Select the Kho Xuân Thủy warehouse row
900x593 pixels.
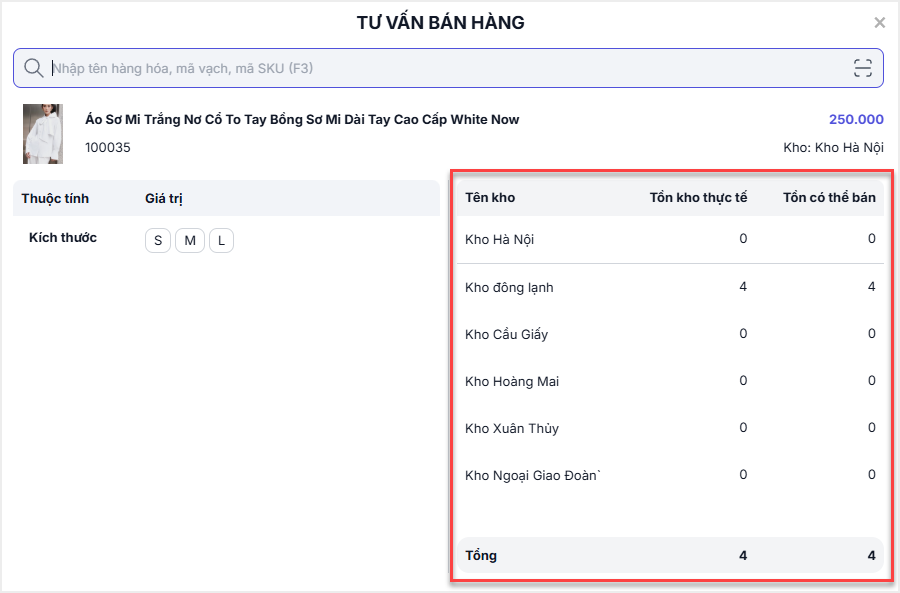[511, 428]
